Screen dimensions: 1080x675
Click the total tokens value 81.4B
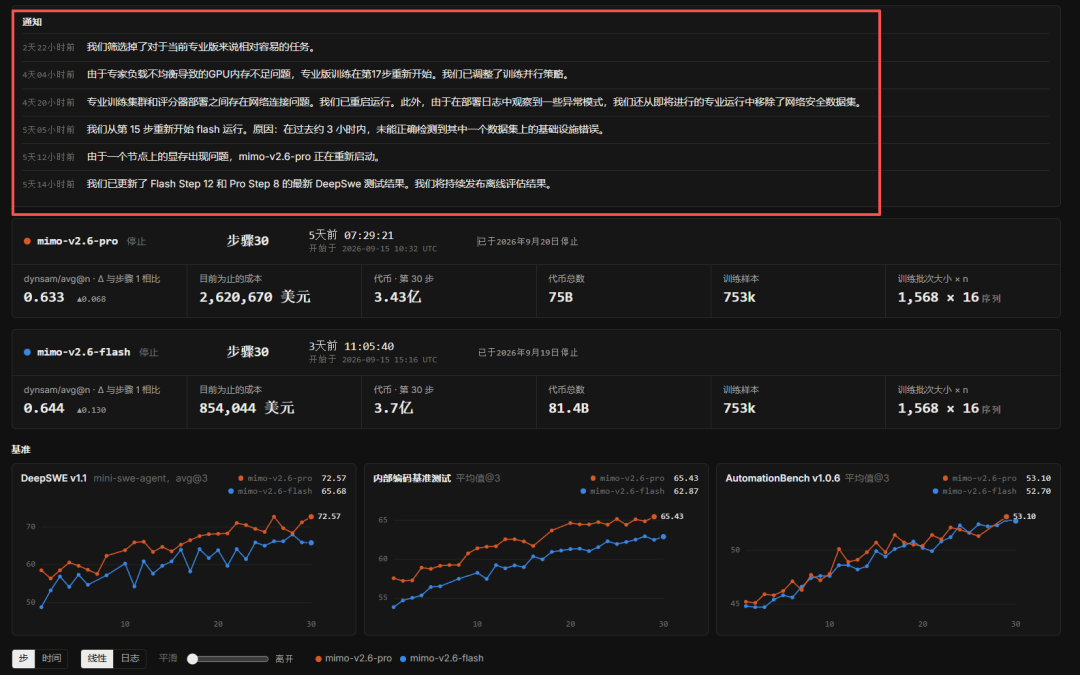[x=568, y=408]
